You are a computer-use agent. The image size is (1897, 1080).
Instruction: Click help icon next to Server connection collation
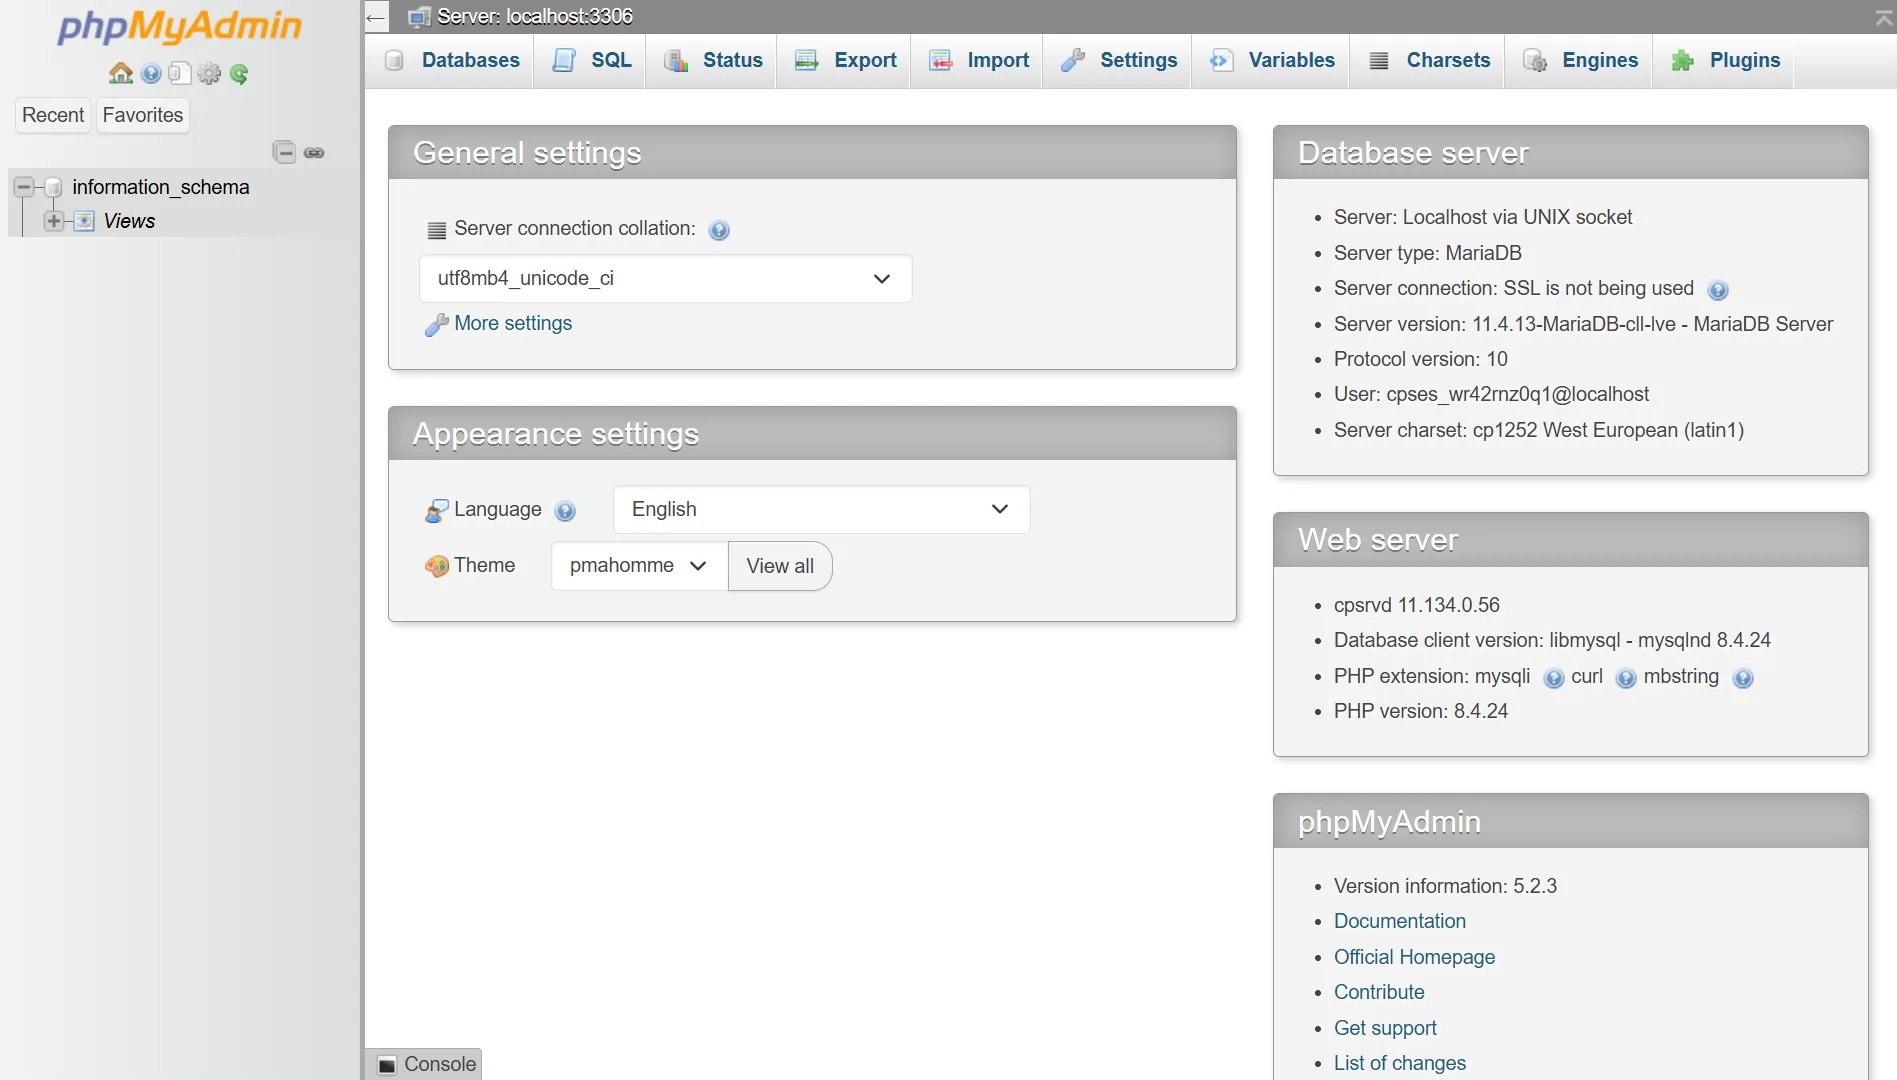point(719,230)
